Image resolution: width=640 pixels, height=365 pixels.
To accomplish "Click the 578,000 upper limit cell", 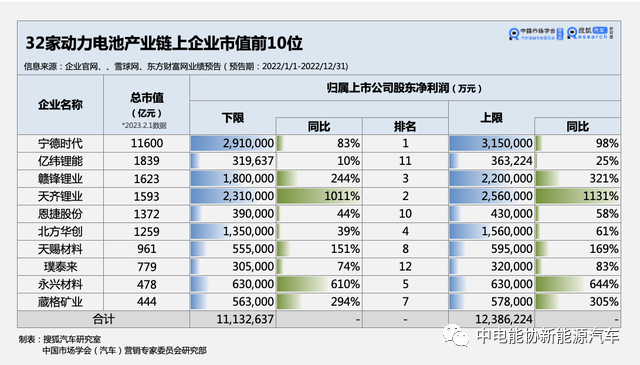I will pyautogui.click(x=491, y=302).
